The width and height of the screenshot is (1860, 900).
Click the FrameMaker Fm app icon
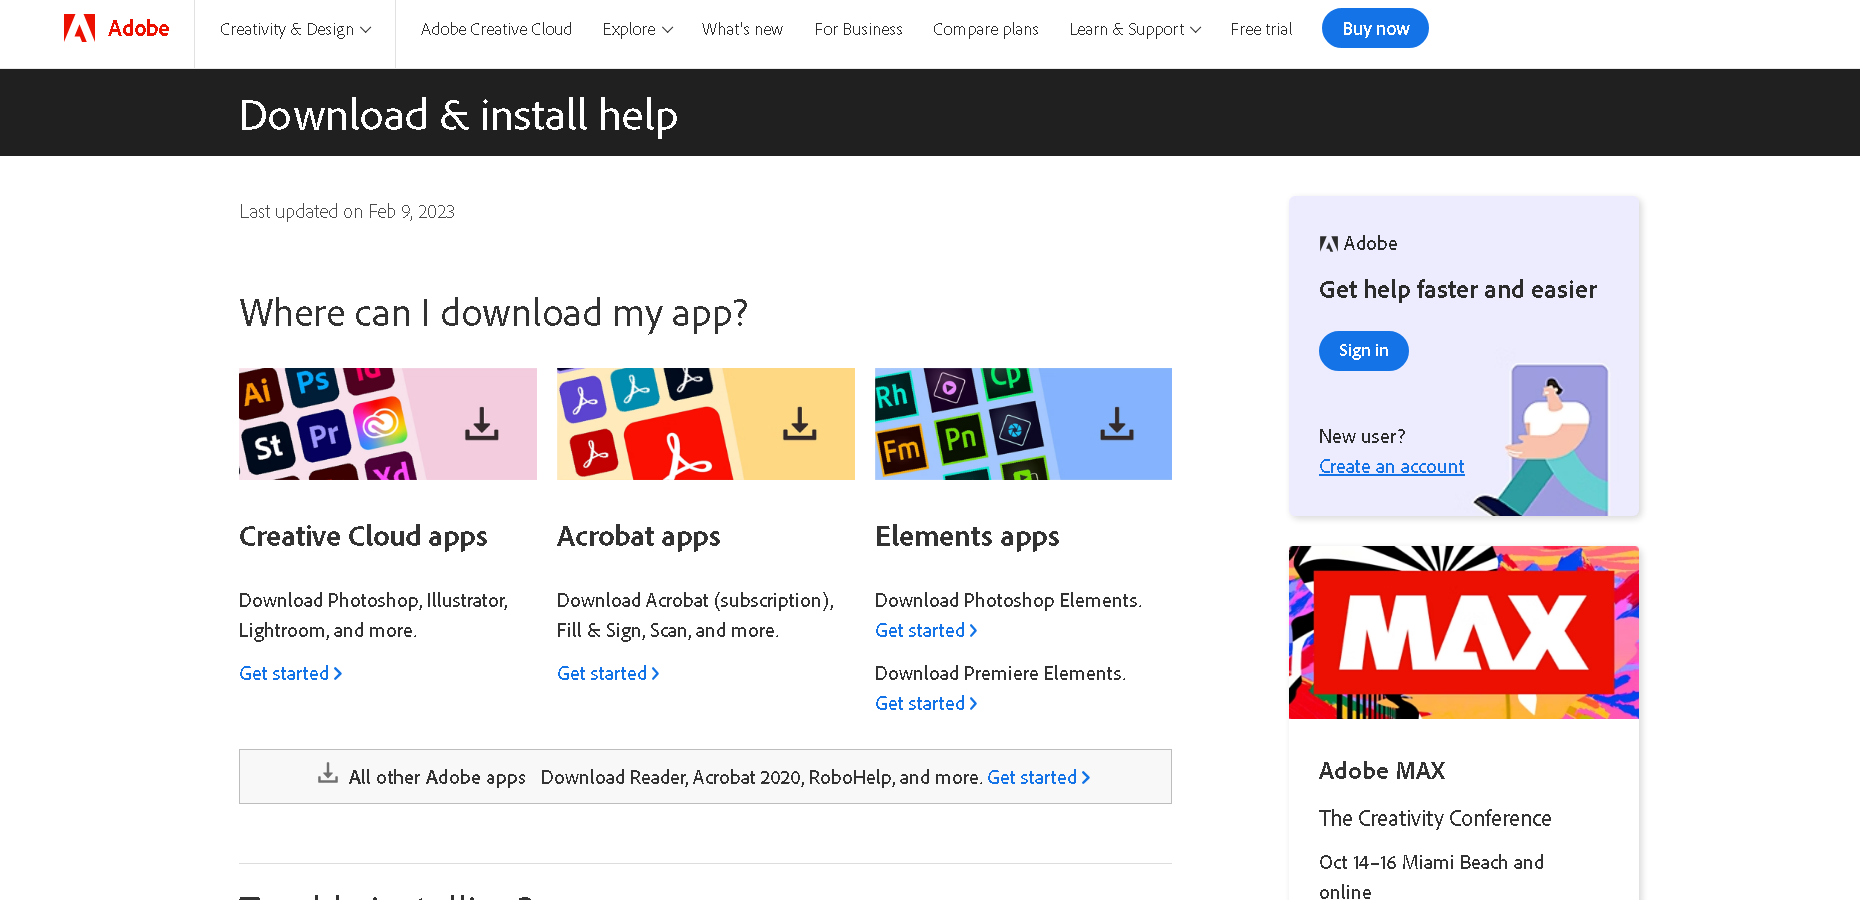click(901, 450)
